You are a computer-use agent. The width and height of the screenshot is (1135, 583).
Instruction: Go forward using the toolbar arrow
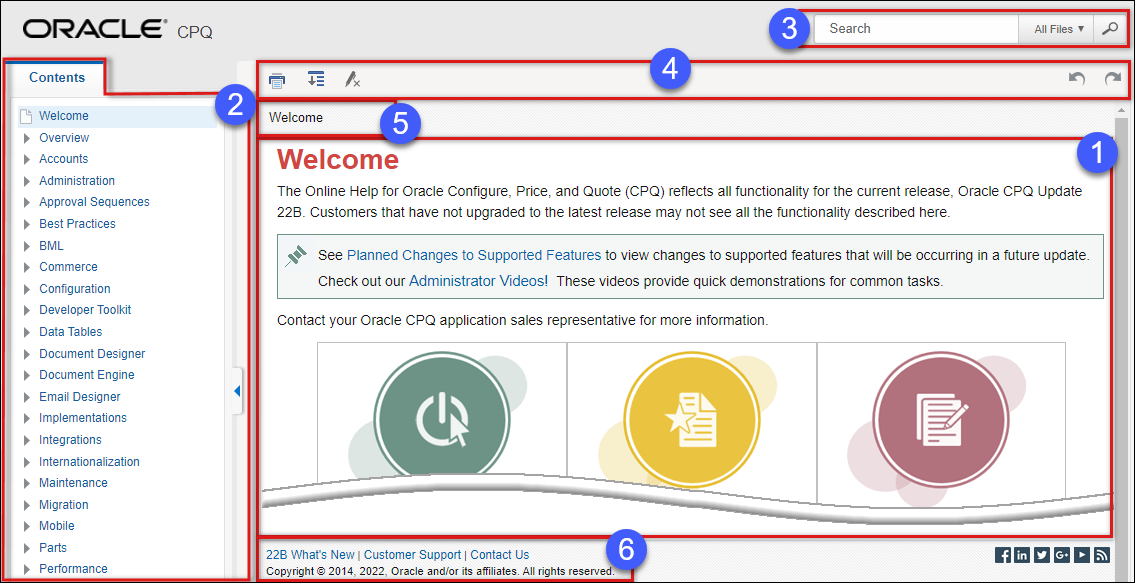[1113, 79]
